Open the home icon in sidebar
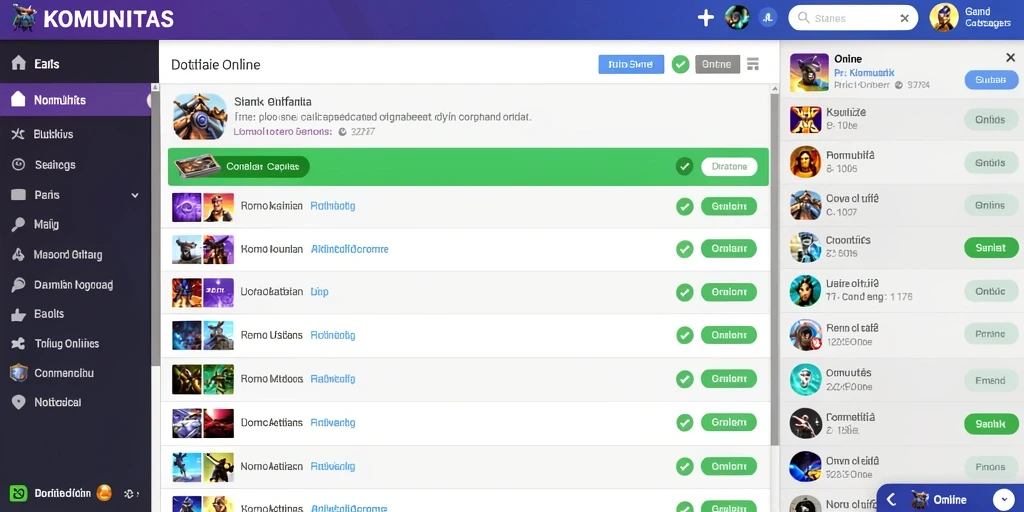Image resolution: width=1024 pixels, height=512 pixels. point(19,63)
